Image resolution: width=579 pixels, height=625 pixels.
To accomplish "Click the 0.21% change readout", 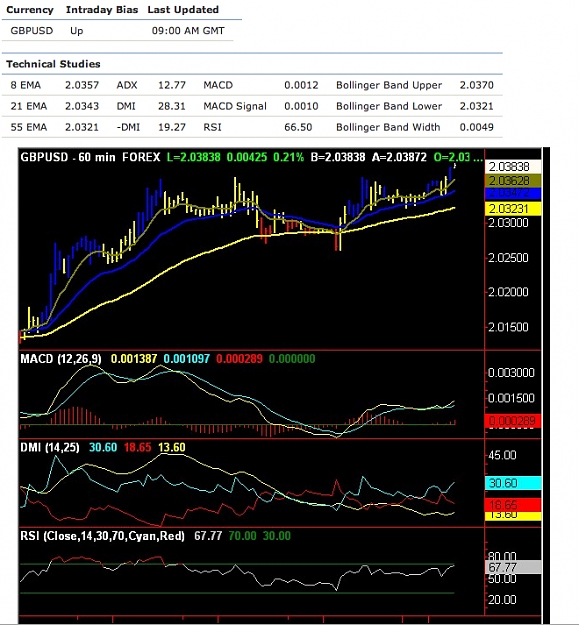I will [x=289, y=157].
